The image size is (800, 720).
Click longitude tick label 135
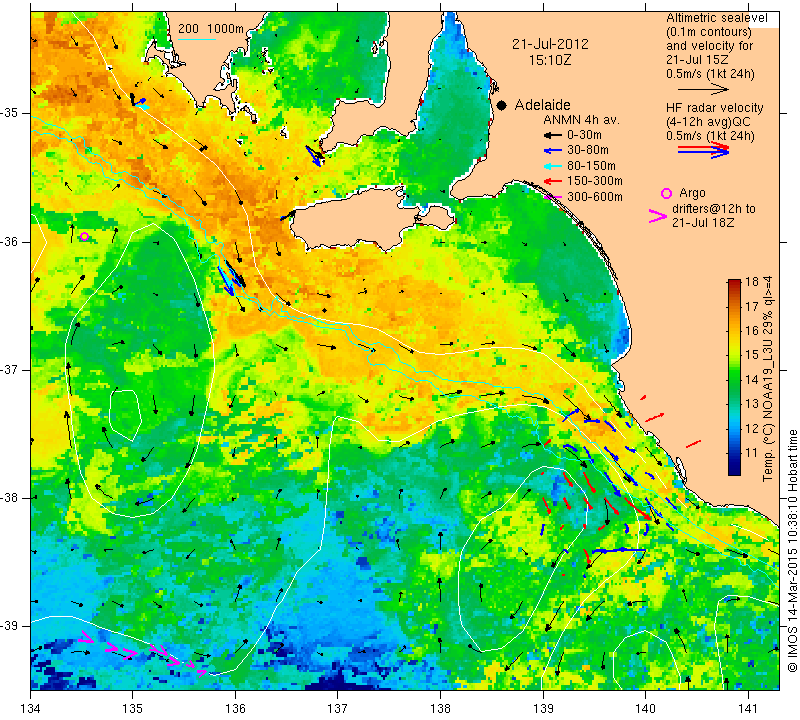[x=133, y=709]
